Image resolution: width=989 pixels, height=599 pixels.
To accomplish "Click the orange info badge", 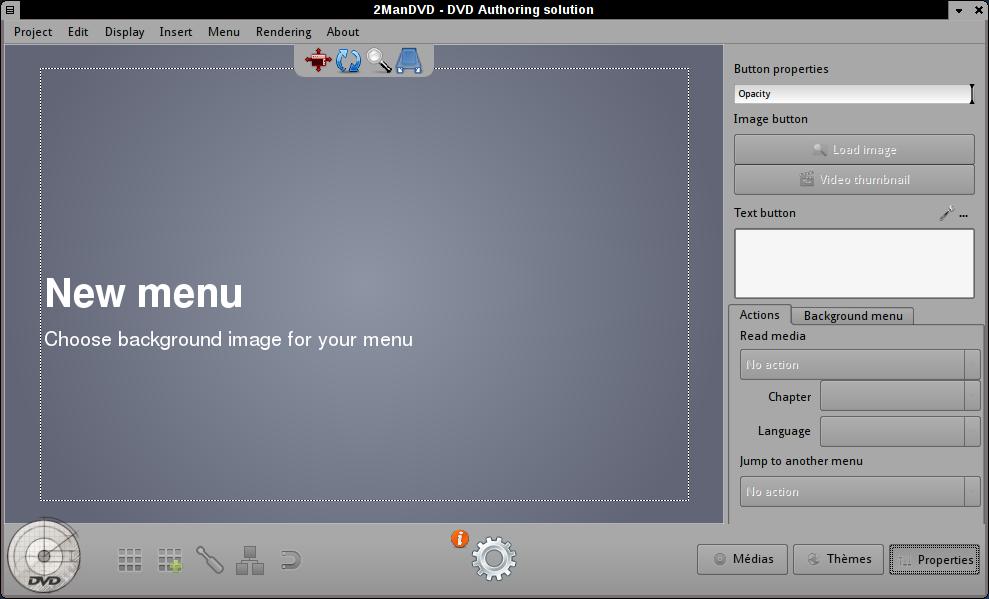I will coord(460,538).
